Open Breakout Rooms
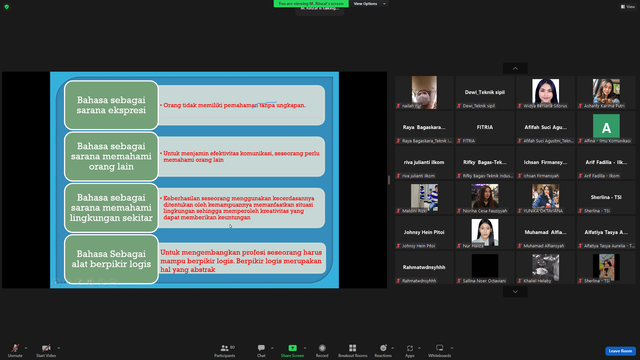640x360 pixels. [353, 350]
